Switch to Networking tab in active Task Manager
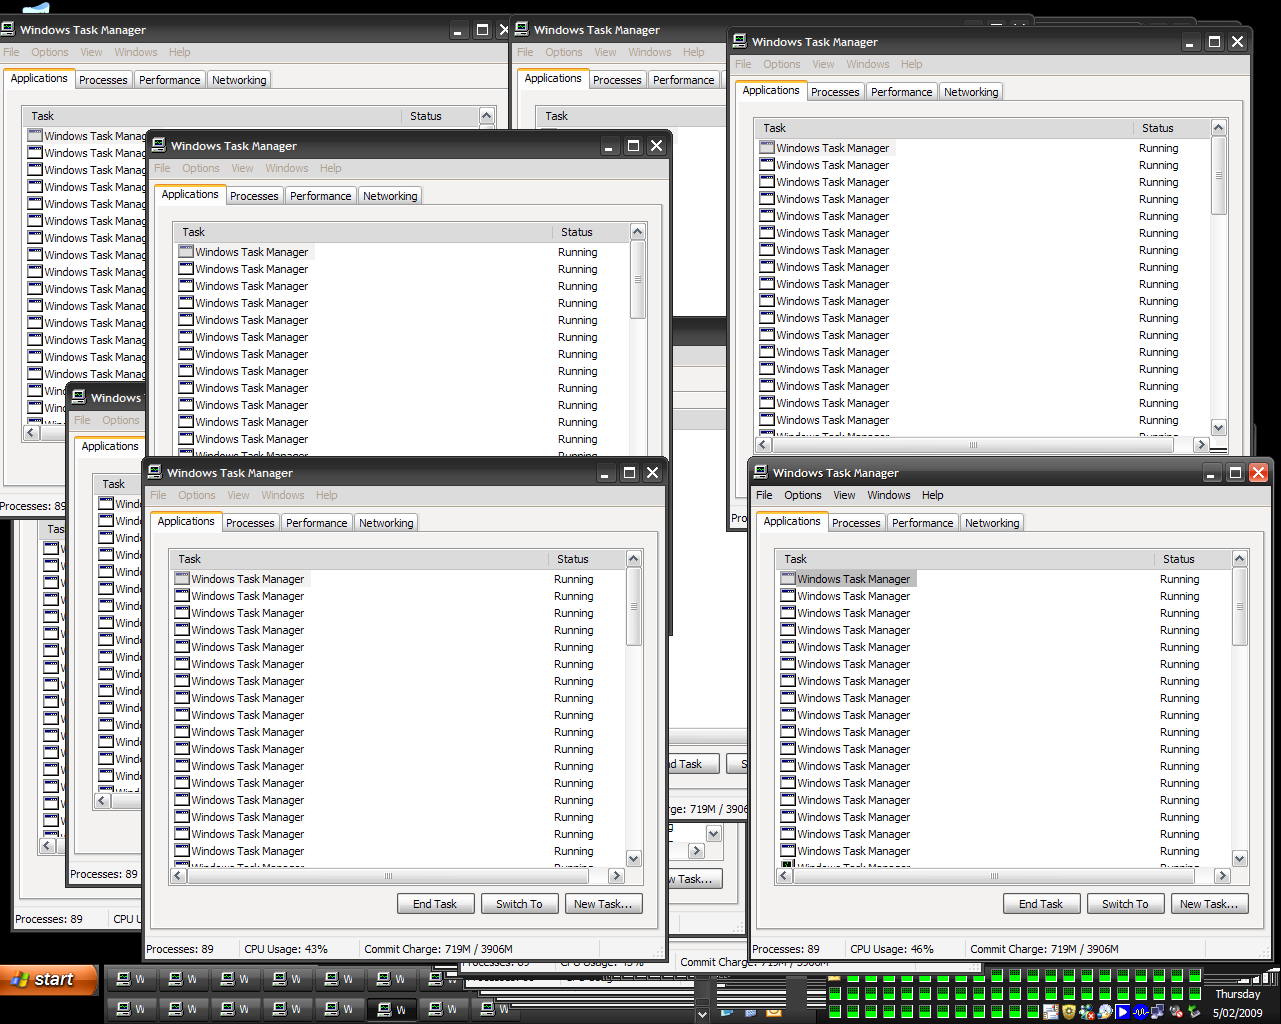 [x=992, y=523]
